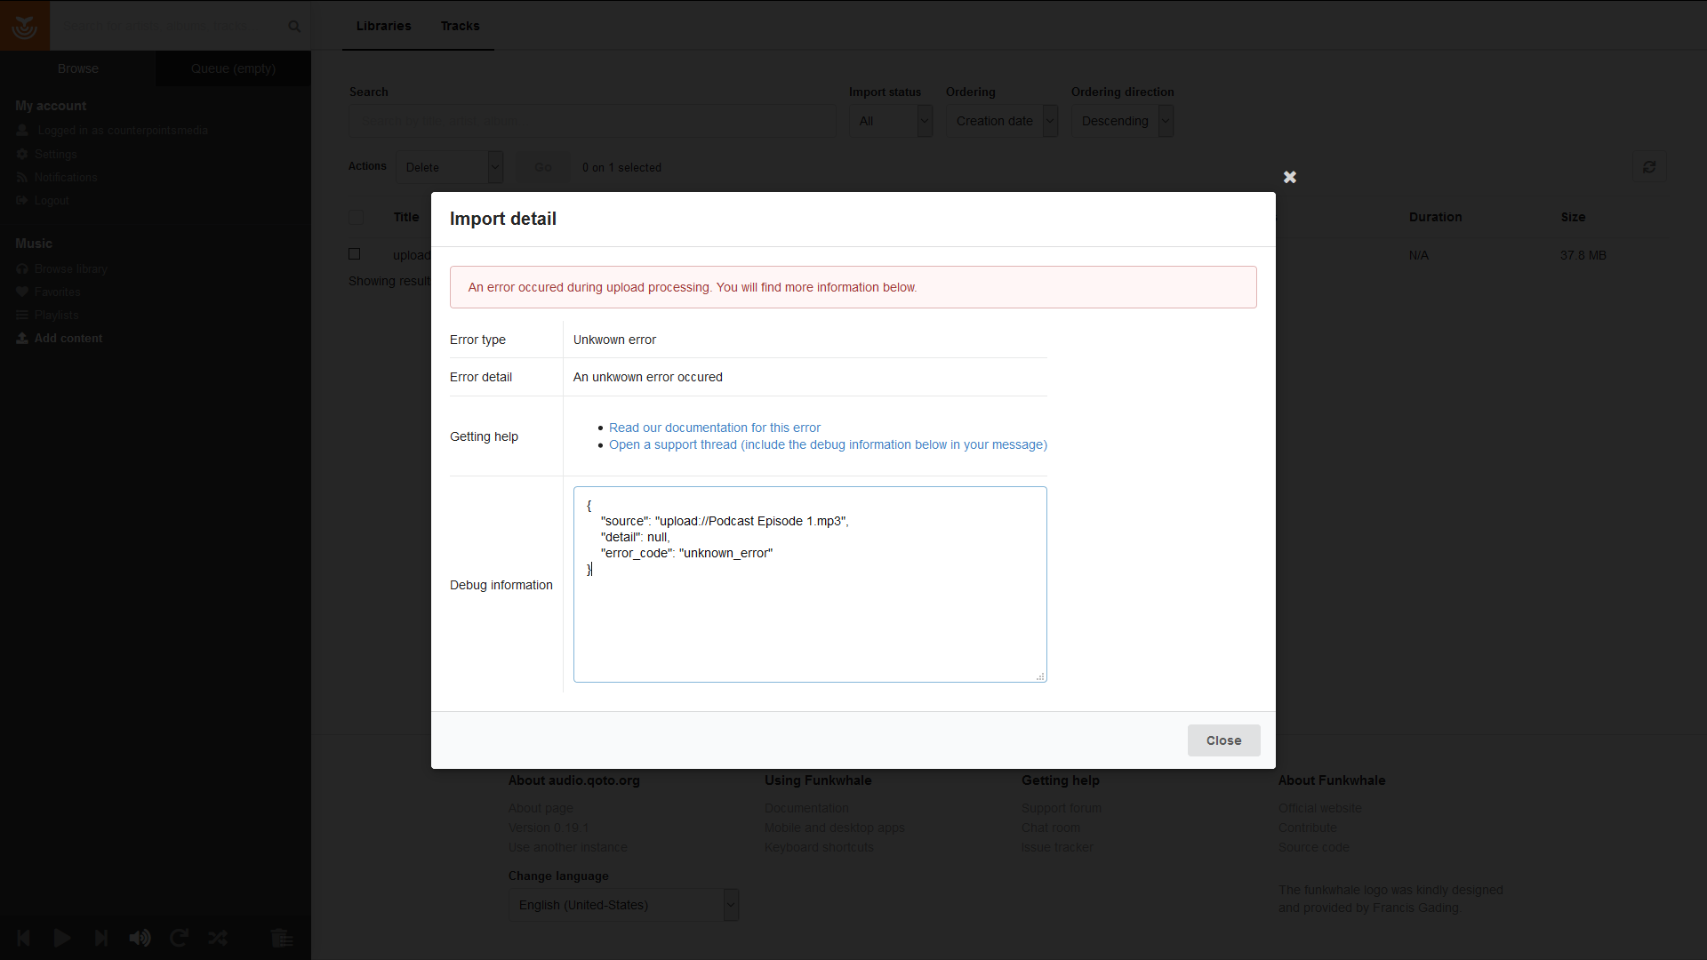Mute audio with the volume icon

[x=140, y=938]
